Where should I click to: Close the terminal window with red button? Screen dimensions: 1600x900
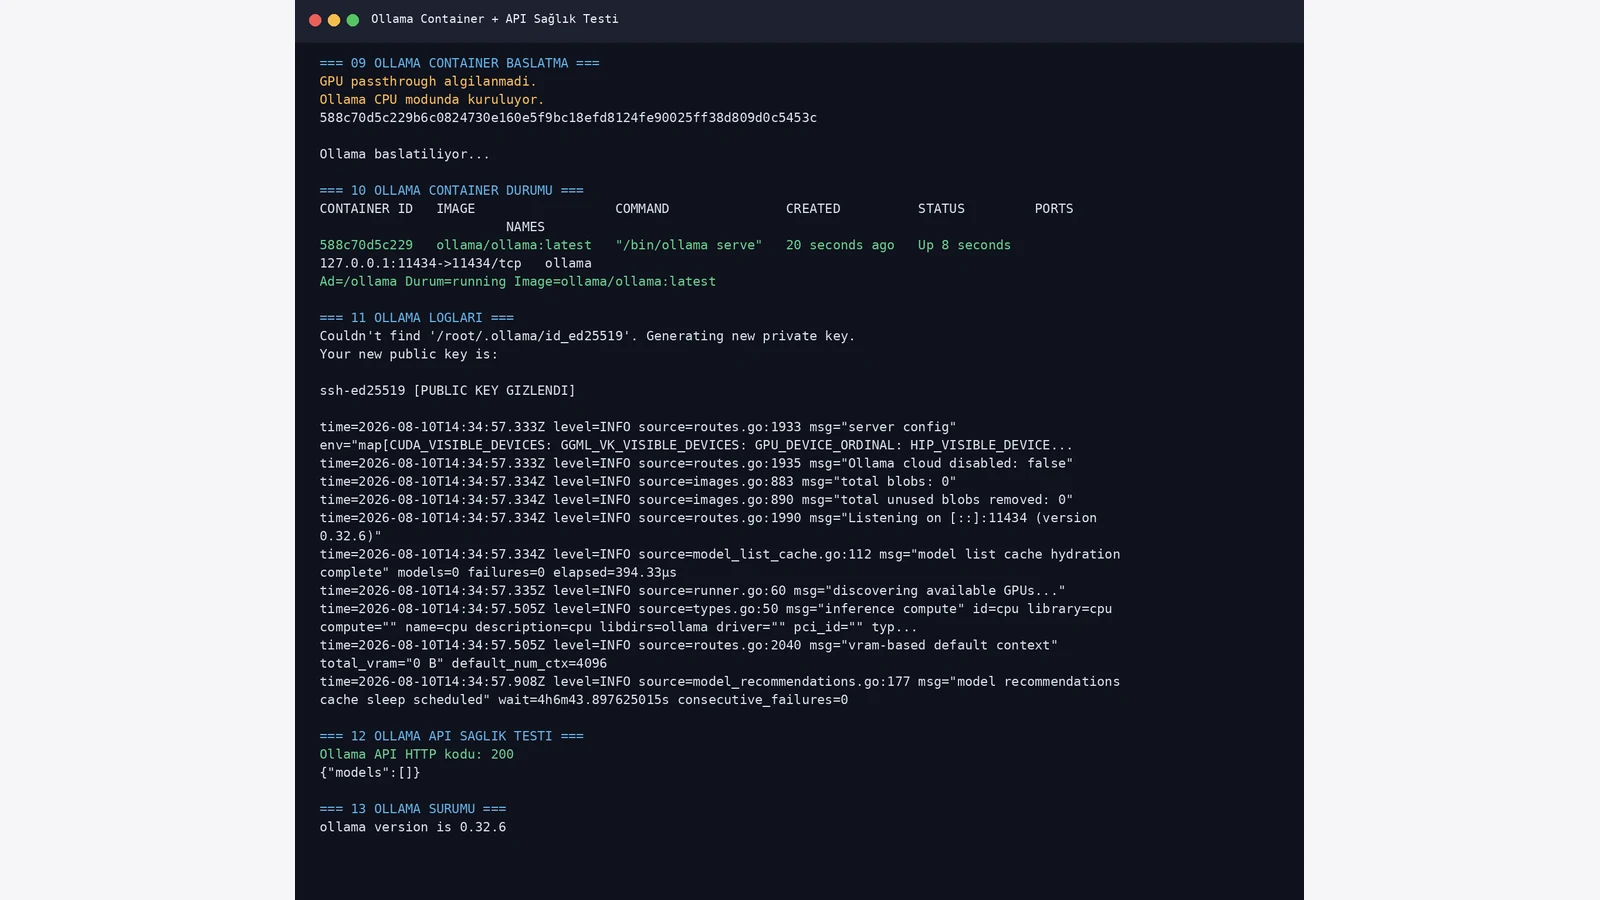315,20
